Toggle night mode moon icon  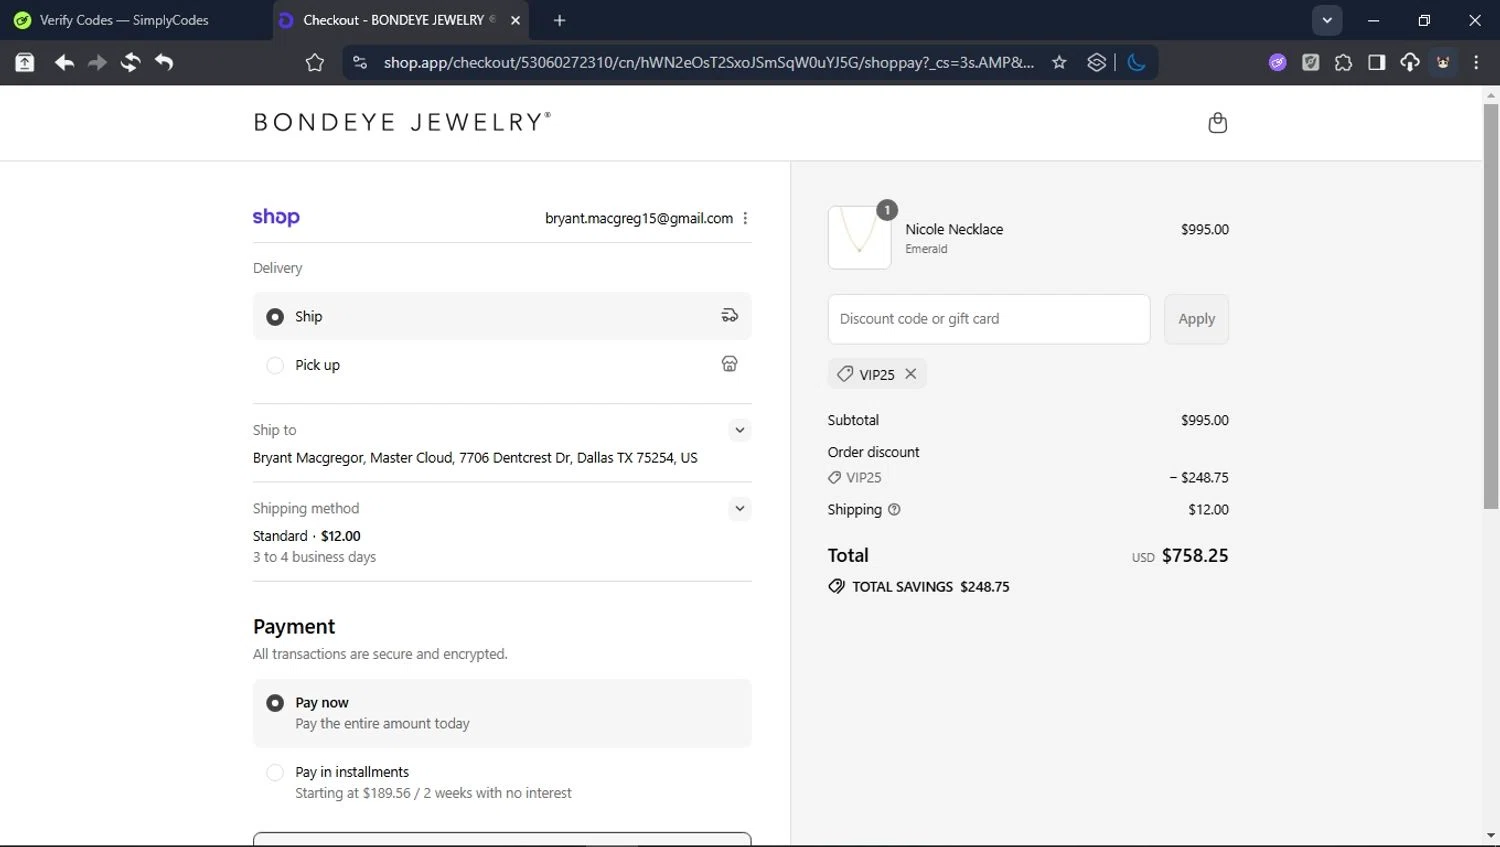coord(1136,63)
